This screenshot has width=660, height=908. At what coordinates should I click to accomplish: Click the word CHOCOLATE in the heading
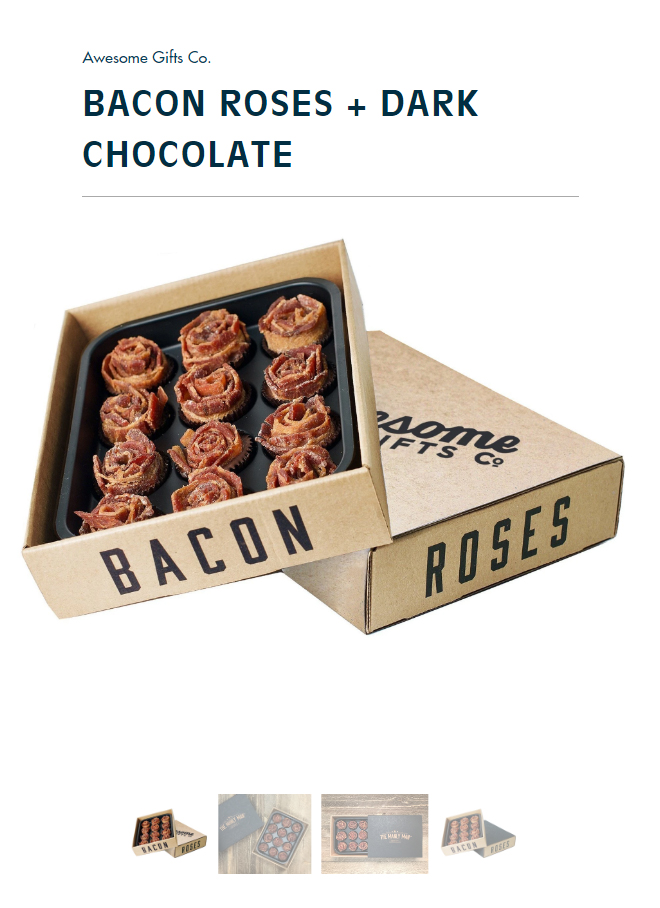(188, 153)
